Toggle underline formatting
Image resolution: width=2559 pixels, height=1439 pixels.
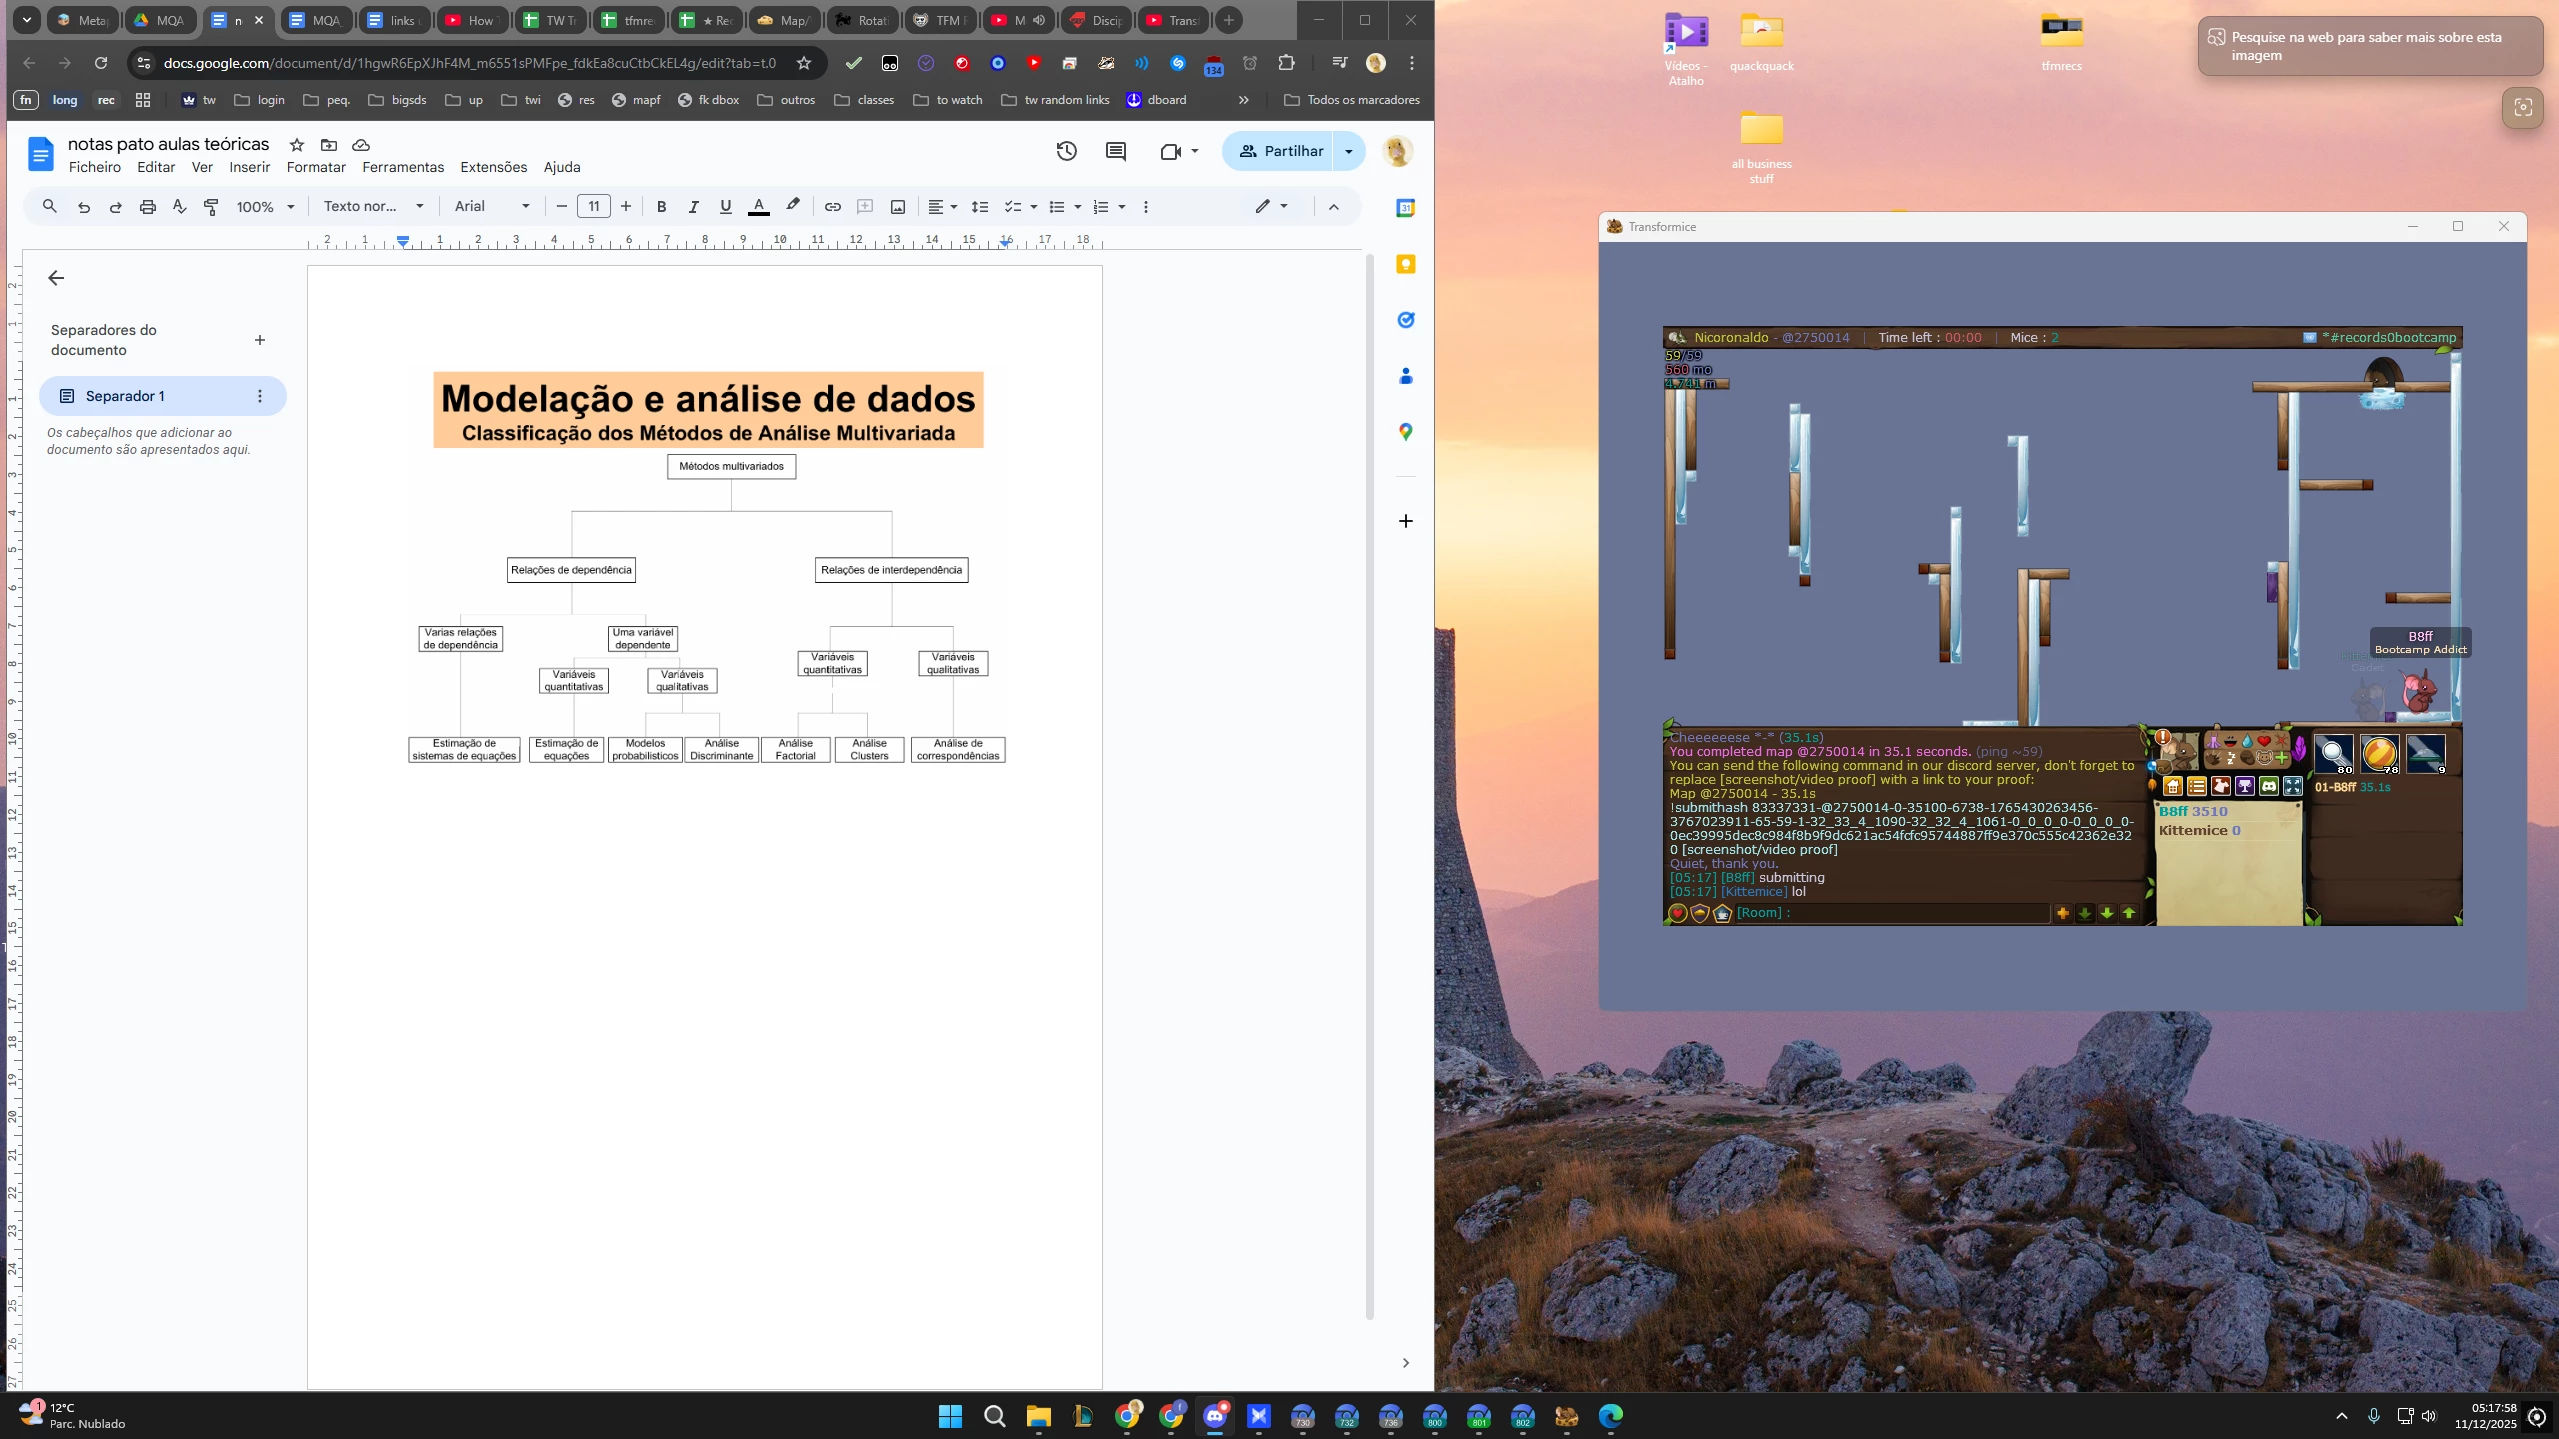point(726,207)
